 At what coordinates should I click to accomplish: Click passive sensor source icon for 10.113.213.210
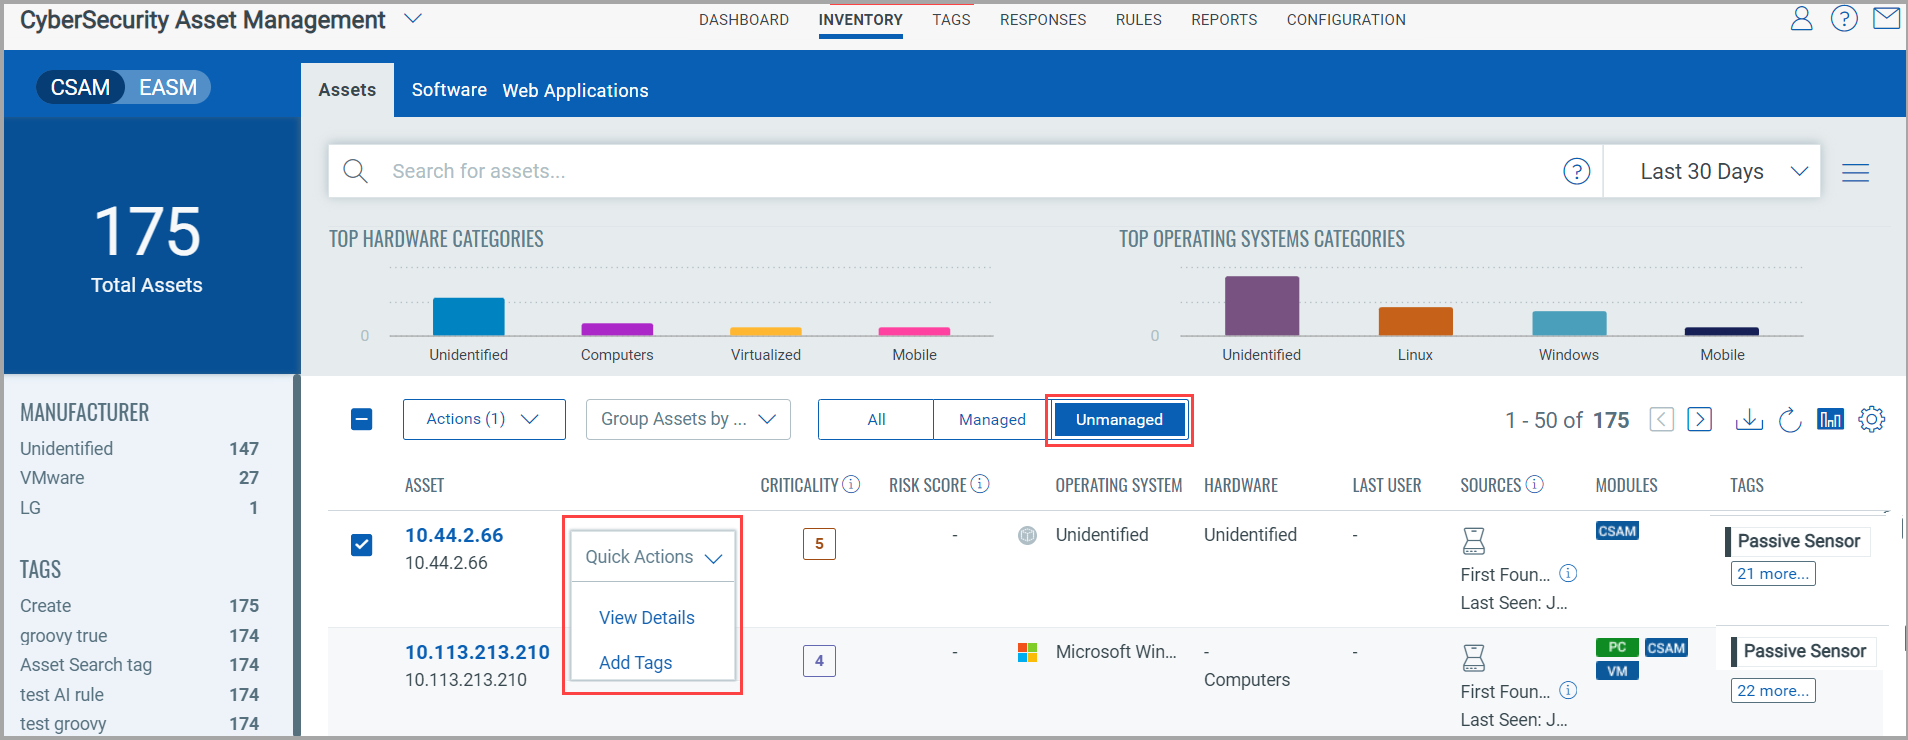tap(1473, 658)
